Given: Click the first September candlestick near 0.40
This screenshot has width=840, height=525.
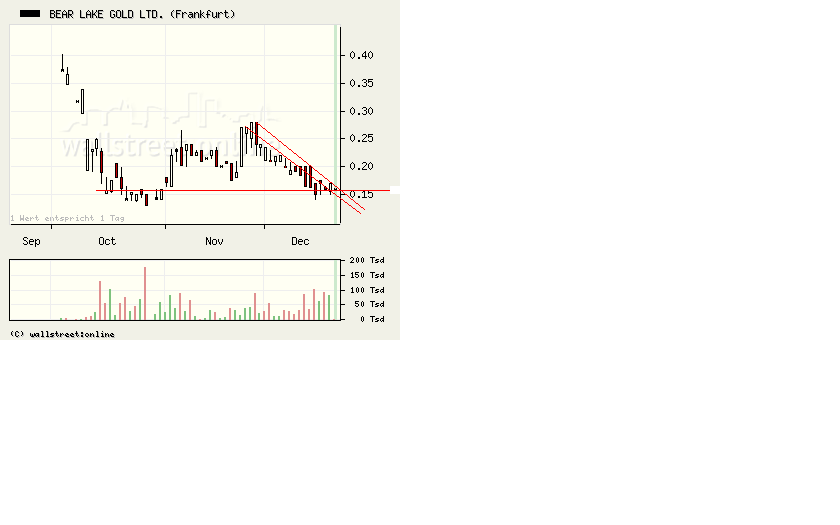Looking at the screenshot, I should click(x=62, y=63).
